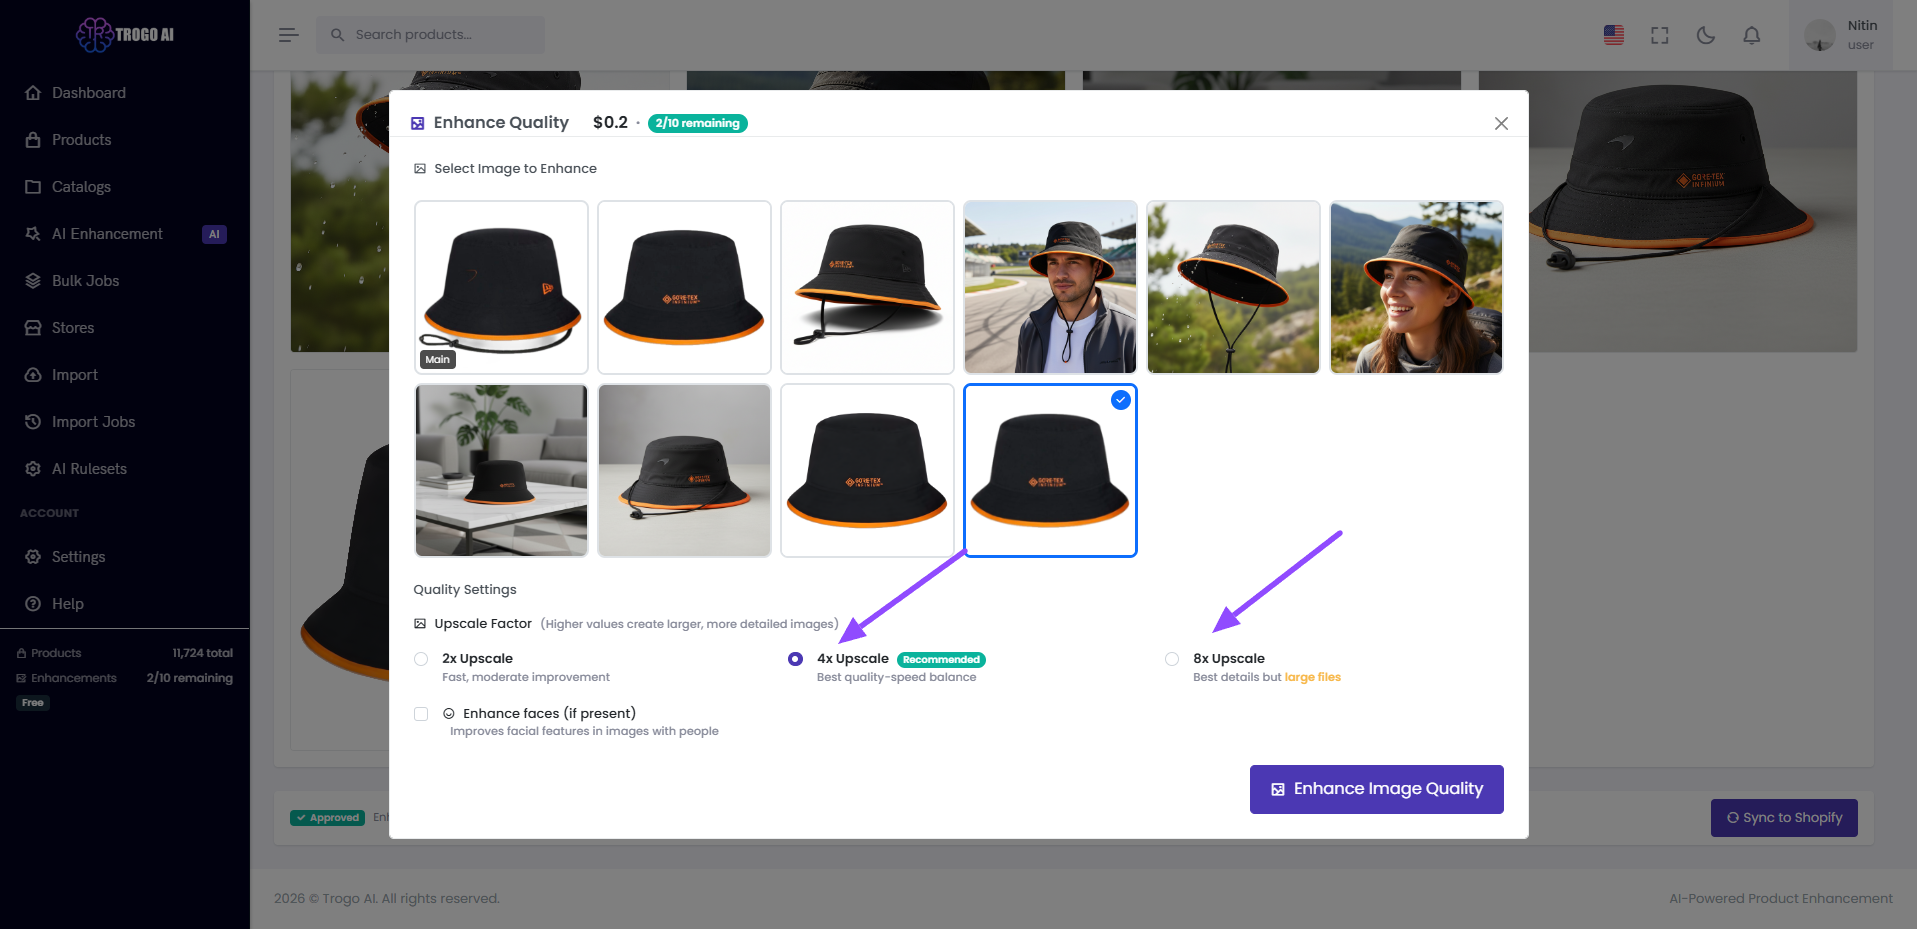This screenshot has height=929, width=1917.
Task: Select the 2x Upscale option
Action: click(x=420, y=659)
